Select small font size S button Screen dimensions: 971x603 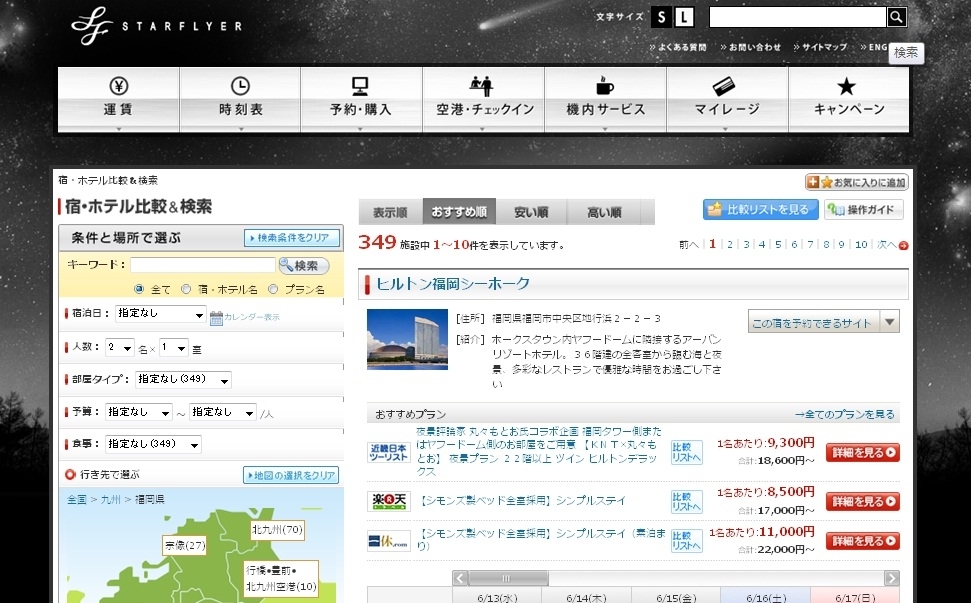(x=661, y=17)
